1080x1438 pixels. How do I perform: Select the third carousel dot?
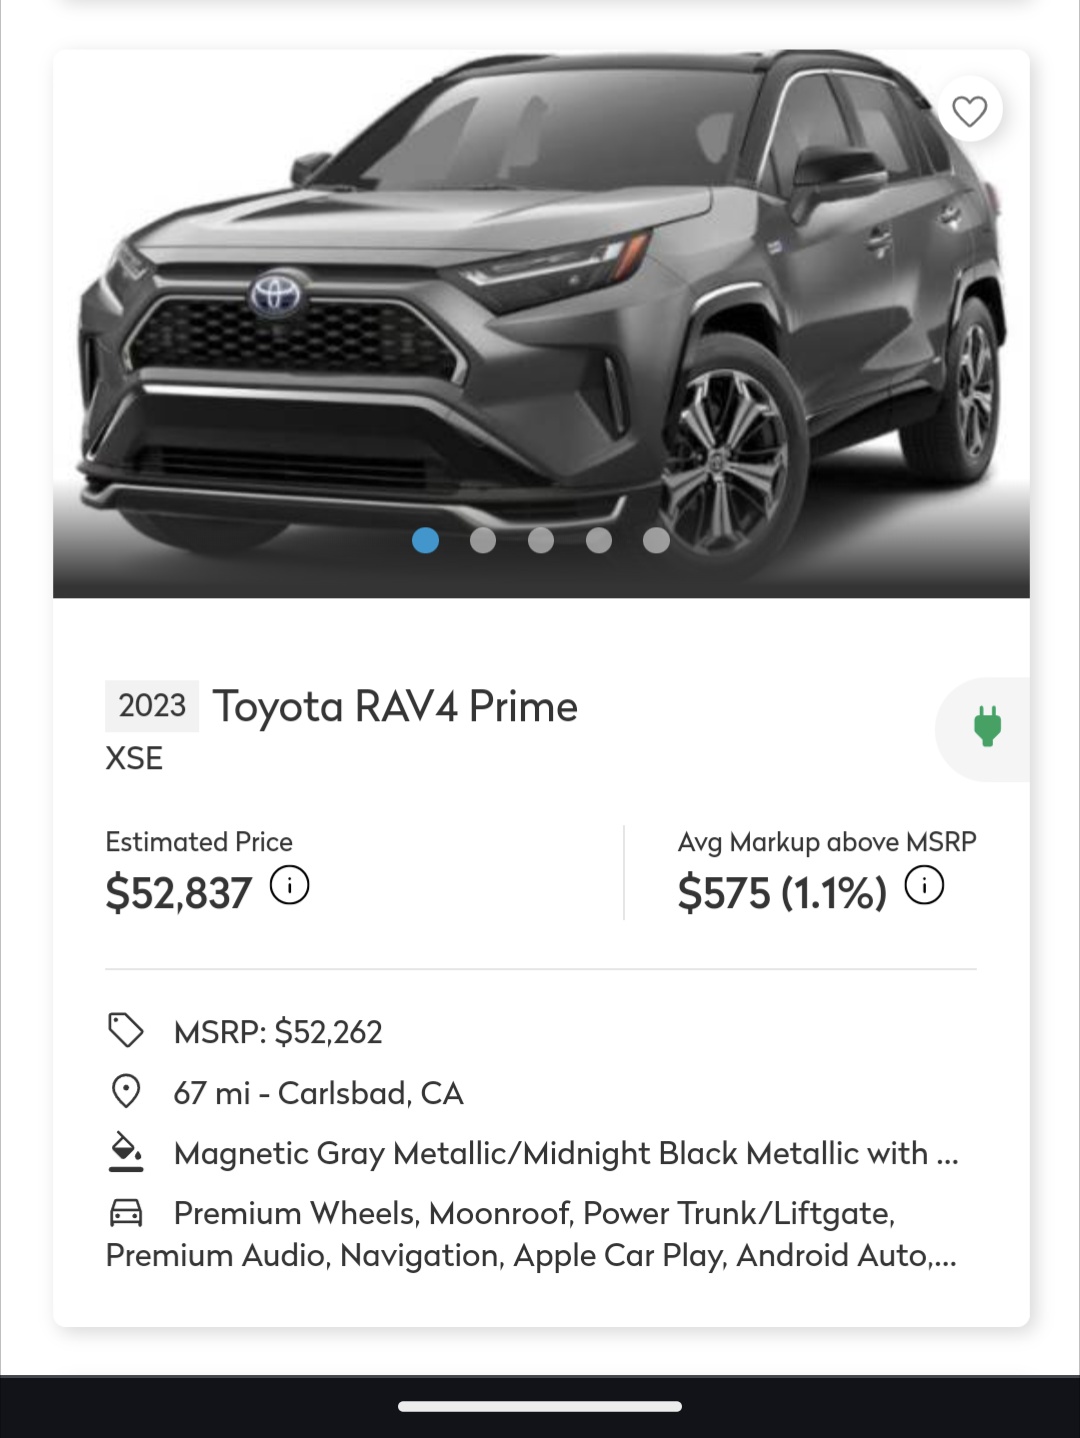point(541,540)
